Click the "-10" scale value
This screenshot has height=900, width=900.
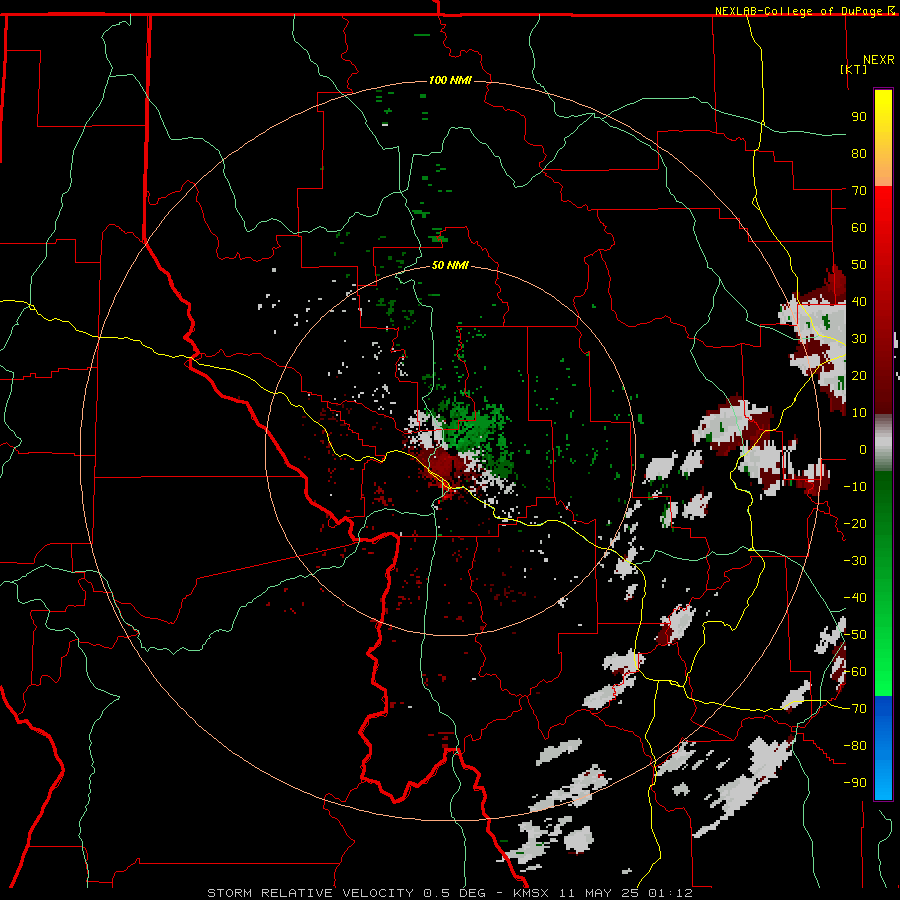[x=855, y=487]
